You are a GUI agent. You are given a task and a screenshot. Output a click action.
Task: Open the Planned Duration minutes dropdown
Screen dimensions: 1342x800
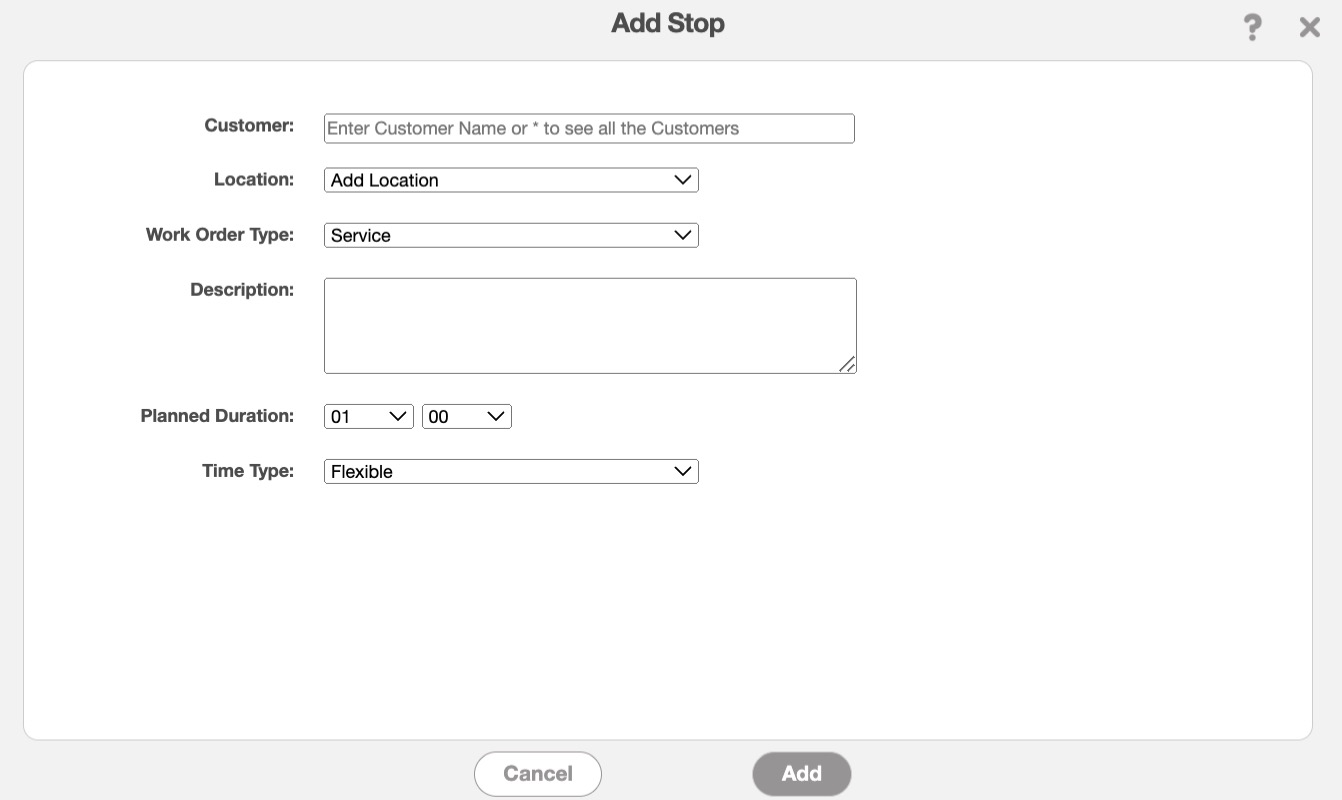pyautogui.click(x=466, y=416)
